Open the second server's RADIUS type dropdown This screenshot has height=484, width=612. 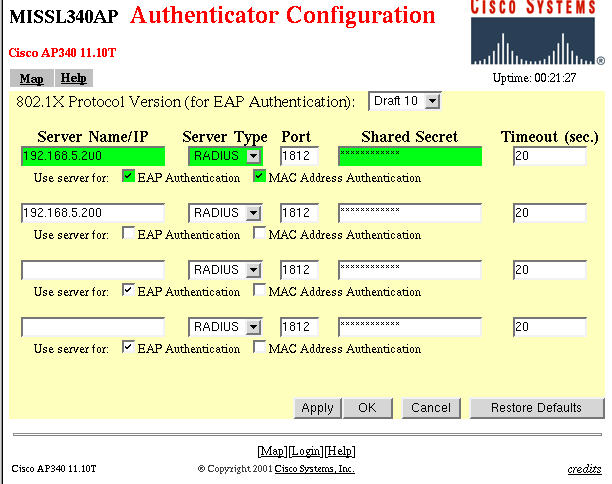225,213
